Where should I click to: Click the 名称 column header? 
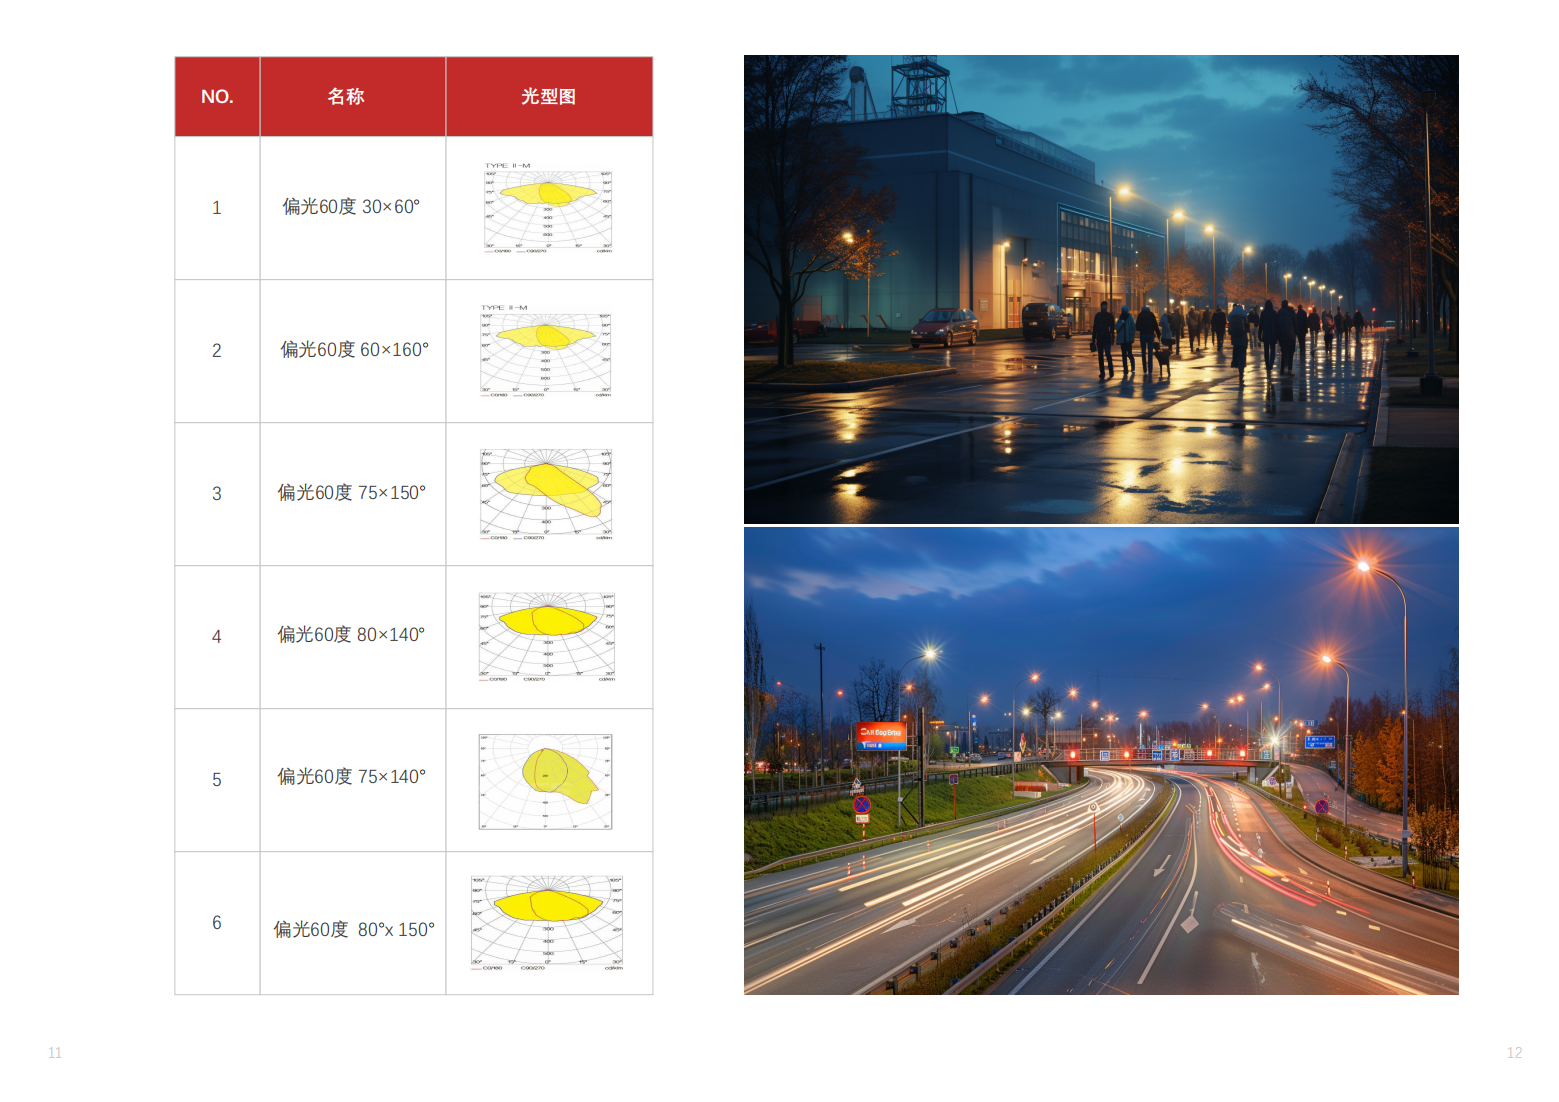(346, 97)
